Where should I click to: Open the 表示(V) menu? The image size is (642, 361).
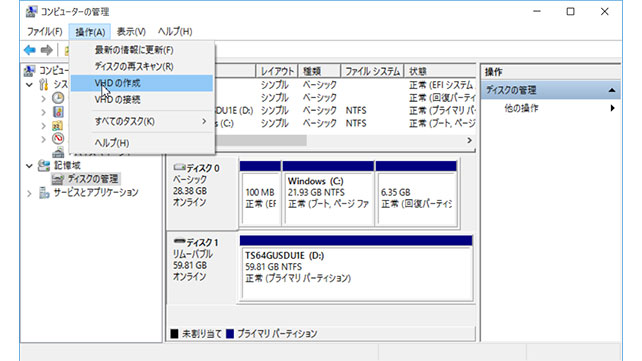pos(131,32)
